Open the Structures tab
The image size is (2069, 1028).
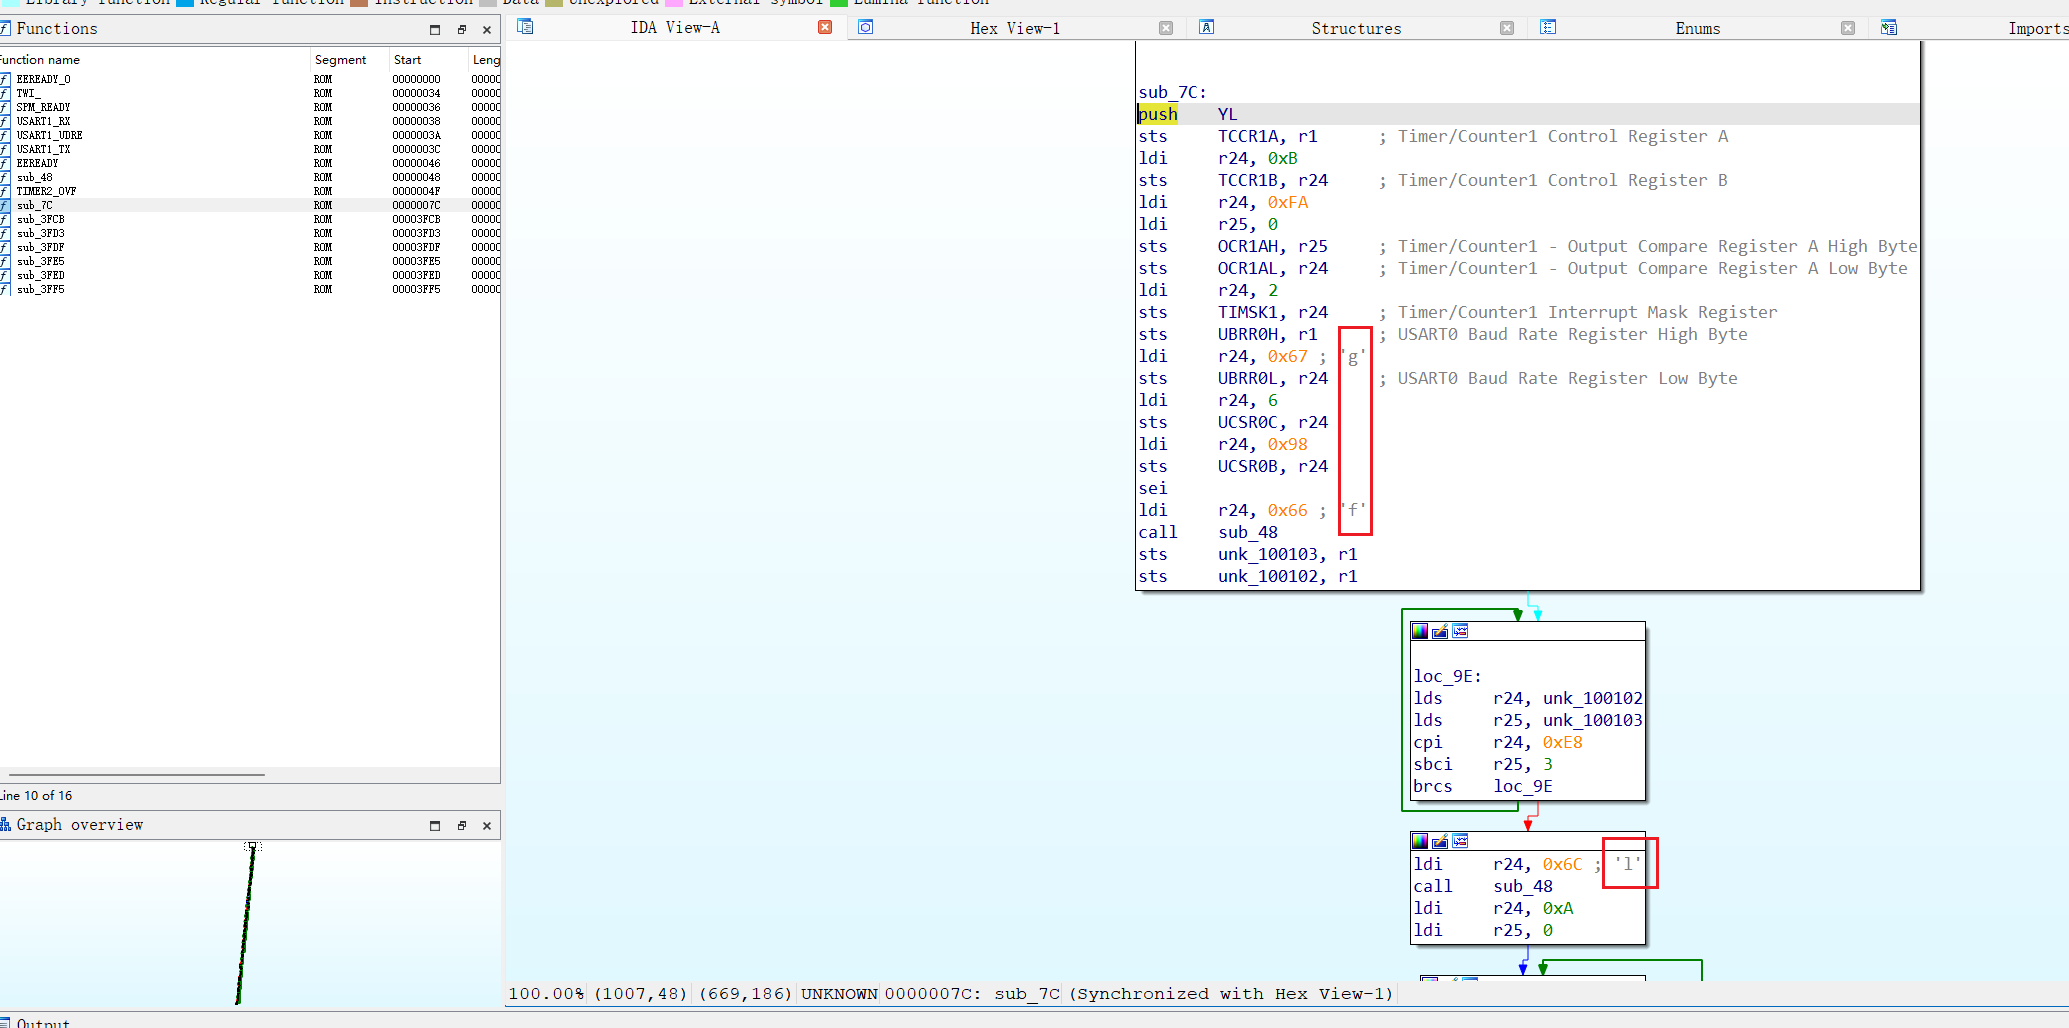1356,28
